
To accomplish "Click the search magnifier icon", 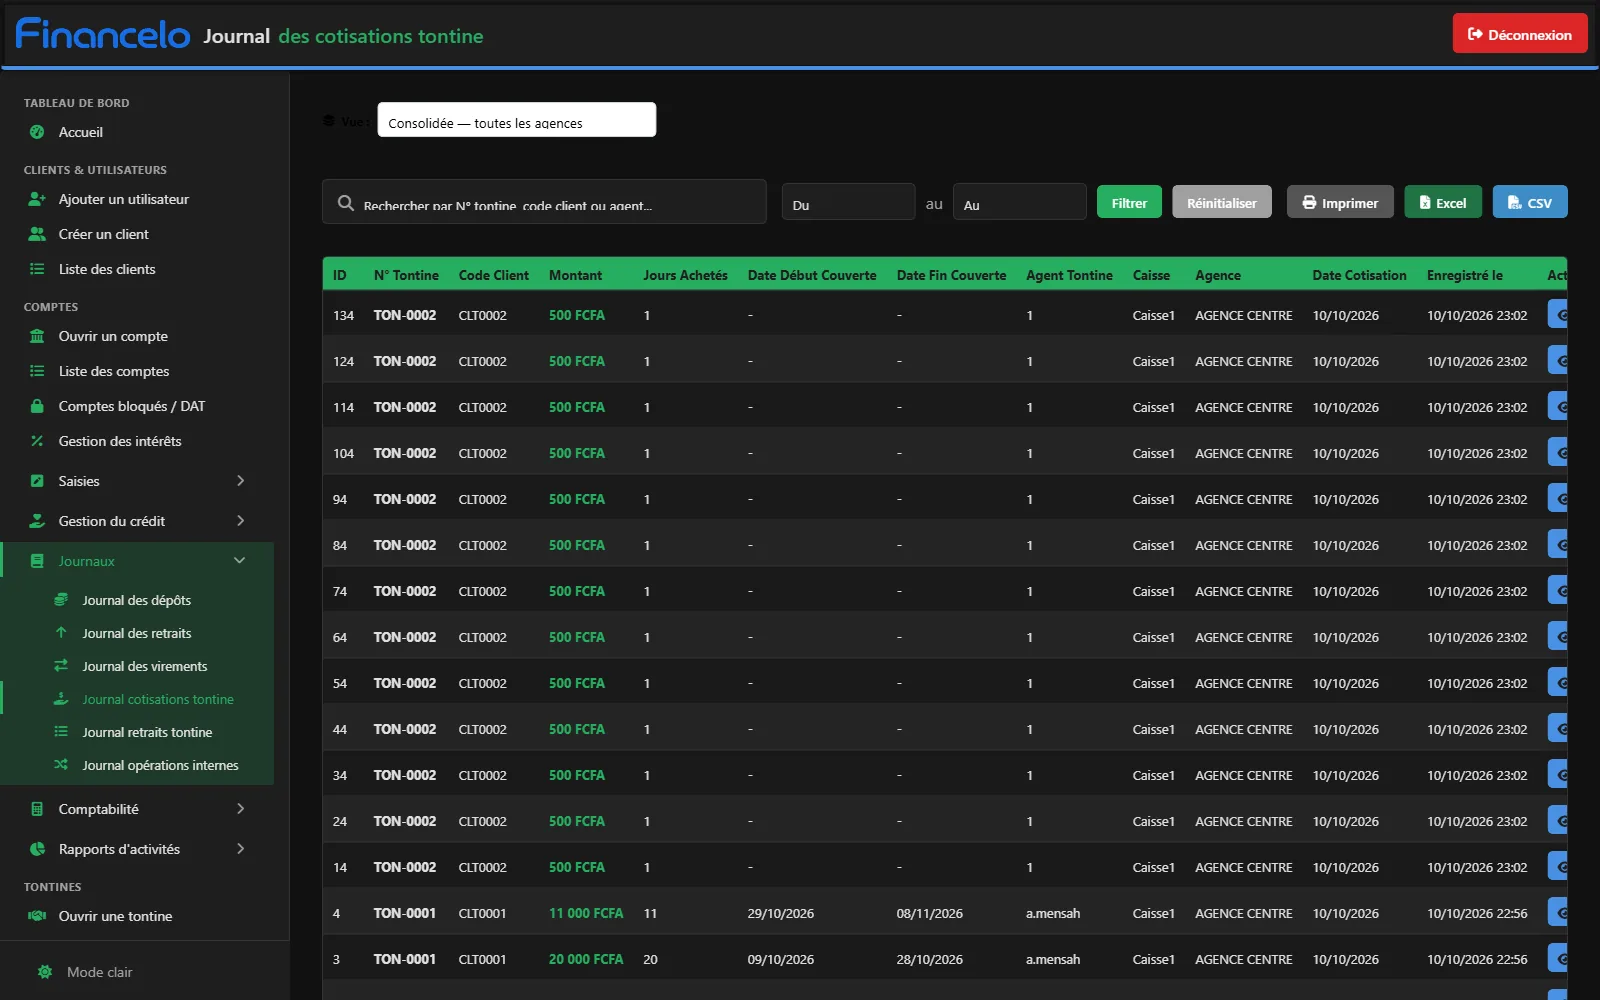I will pyautogui.click(x=346, y=203).
